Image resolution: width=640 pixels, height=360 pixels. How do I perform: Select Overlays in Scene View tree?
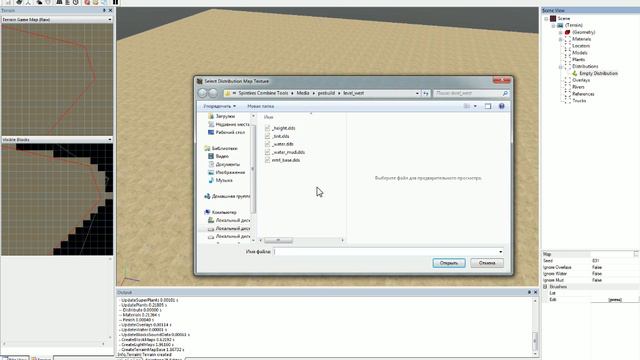(x=581, y=80)
